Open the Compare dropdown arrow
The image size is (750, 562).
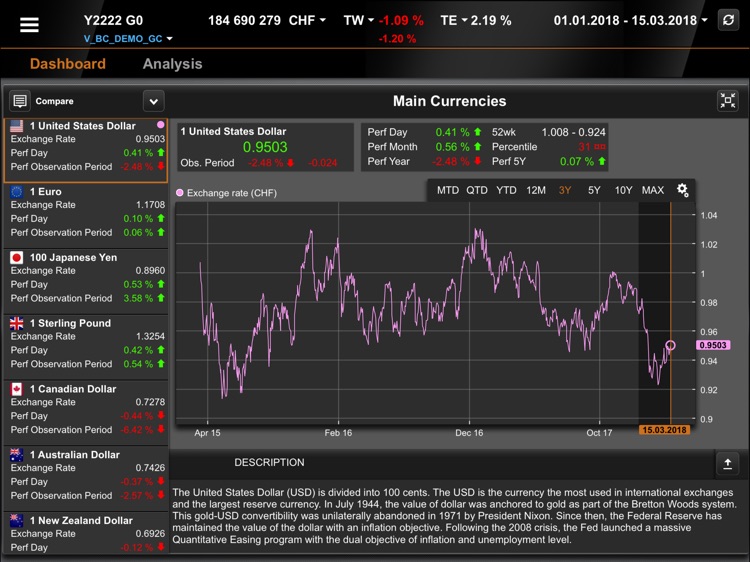pyautogui.click(x=153, y=101)
